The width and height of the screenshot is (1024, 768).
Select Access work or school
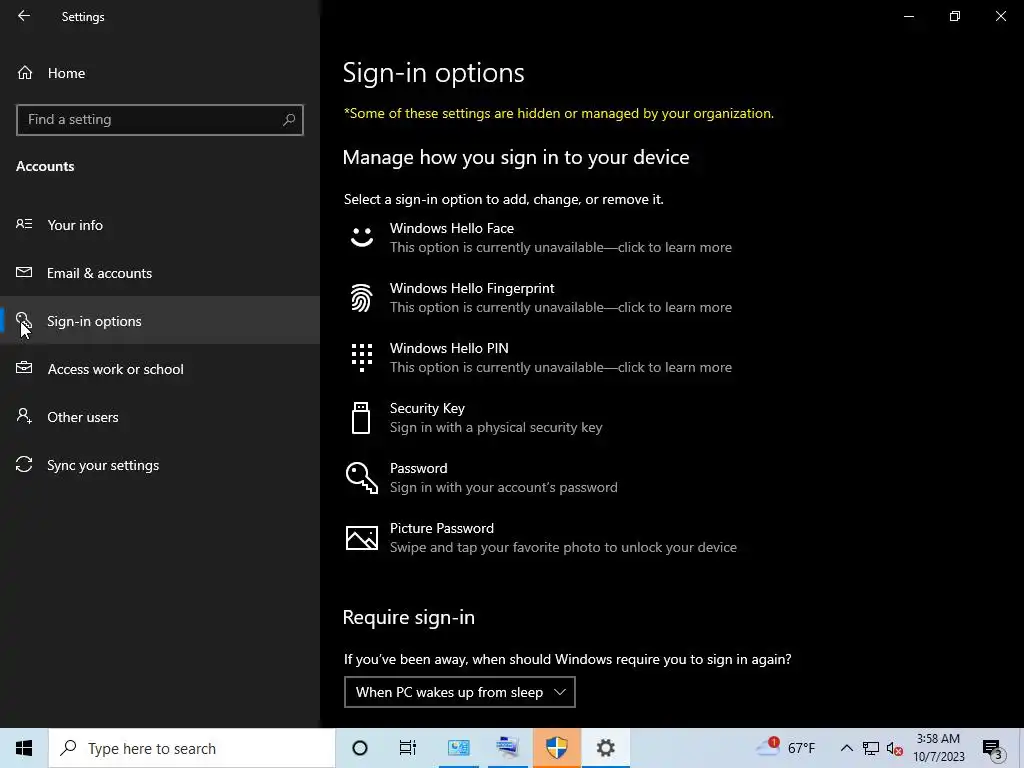click(x=160, y=369)
